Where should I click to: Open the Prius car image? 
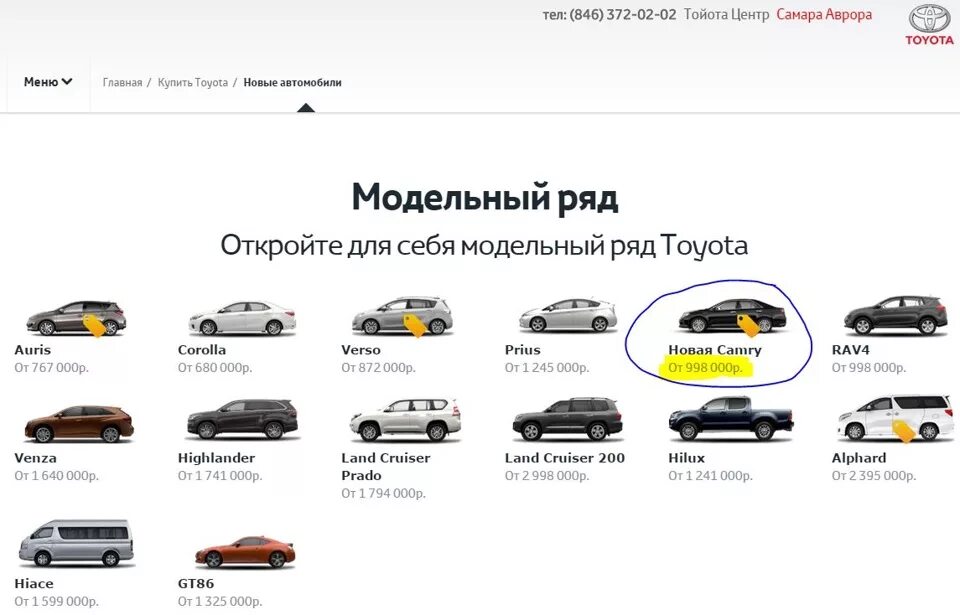568,315
